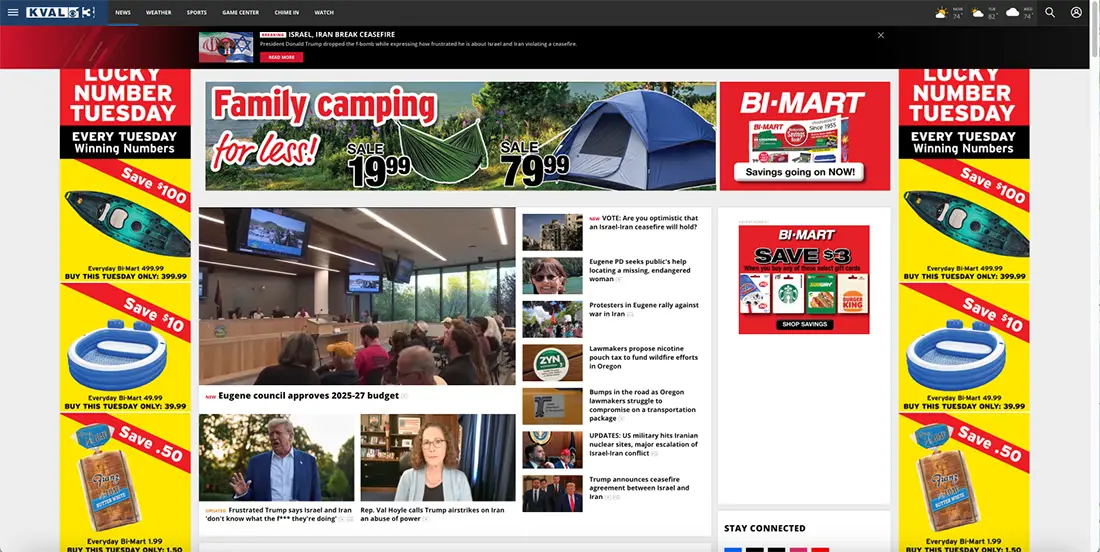This screenshot has height=552, width=1100.
Task: Open Trump announces ceasefire agreement story
Action: (639, 487)
